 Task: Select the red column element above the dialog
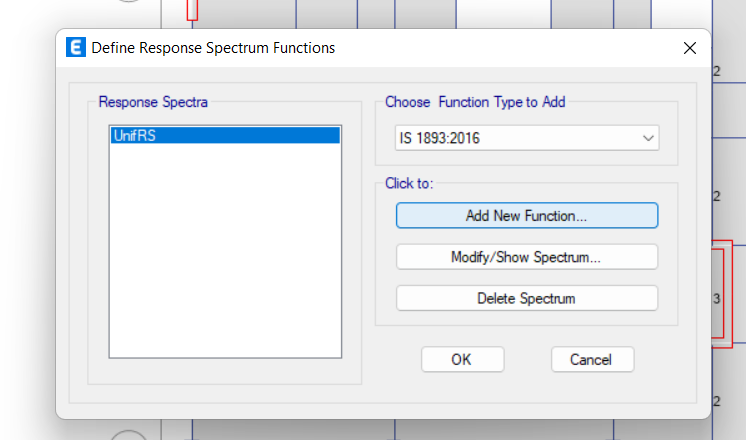pos(192,10)
